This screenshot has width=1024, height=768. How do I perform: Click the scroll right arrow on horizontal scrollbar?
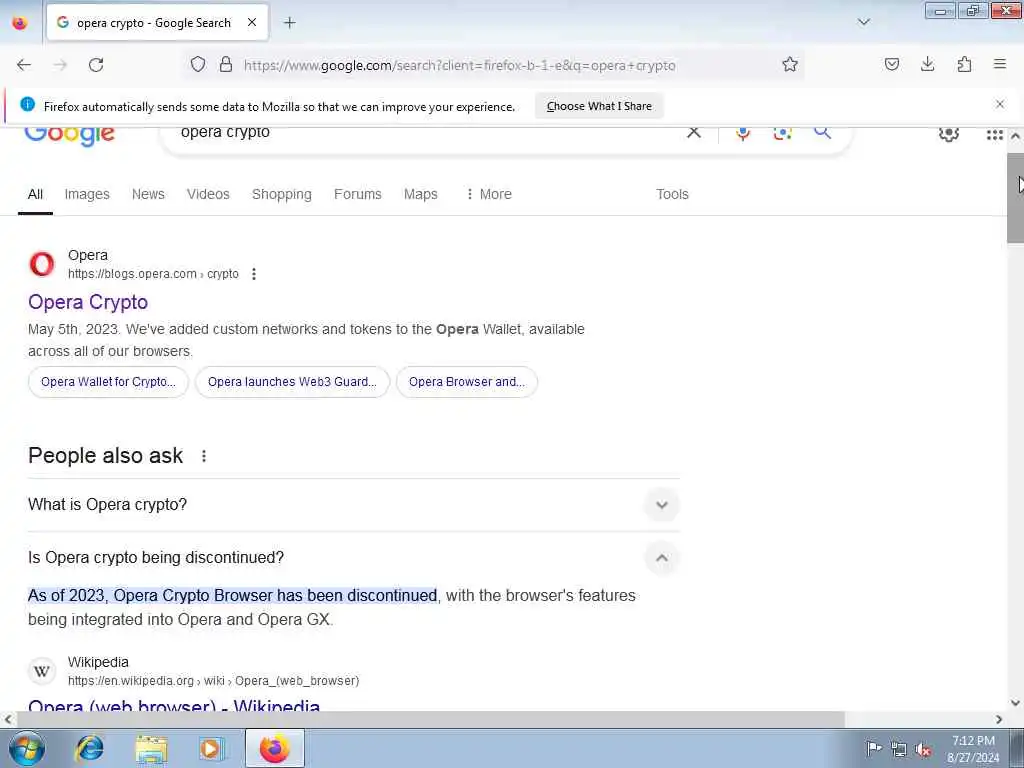(x=999, y=720)
